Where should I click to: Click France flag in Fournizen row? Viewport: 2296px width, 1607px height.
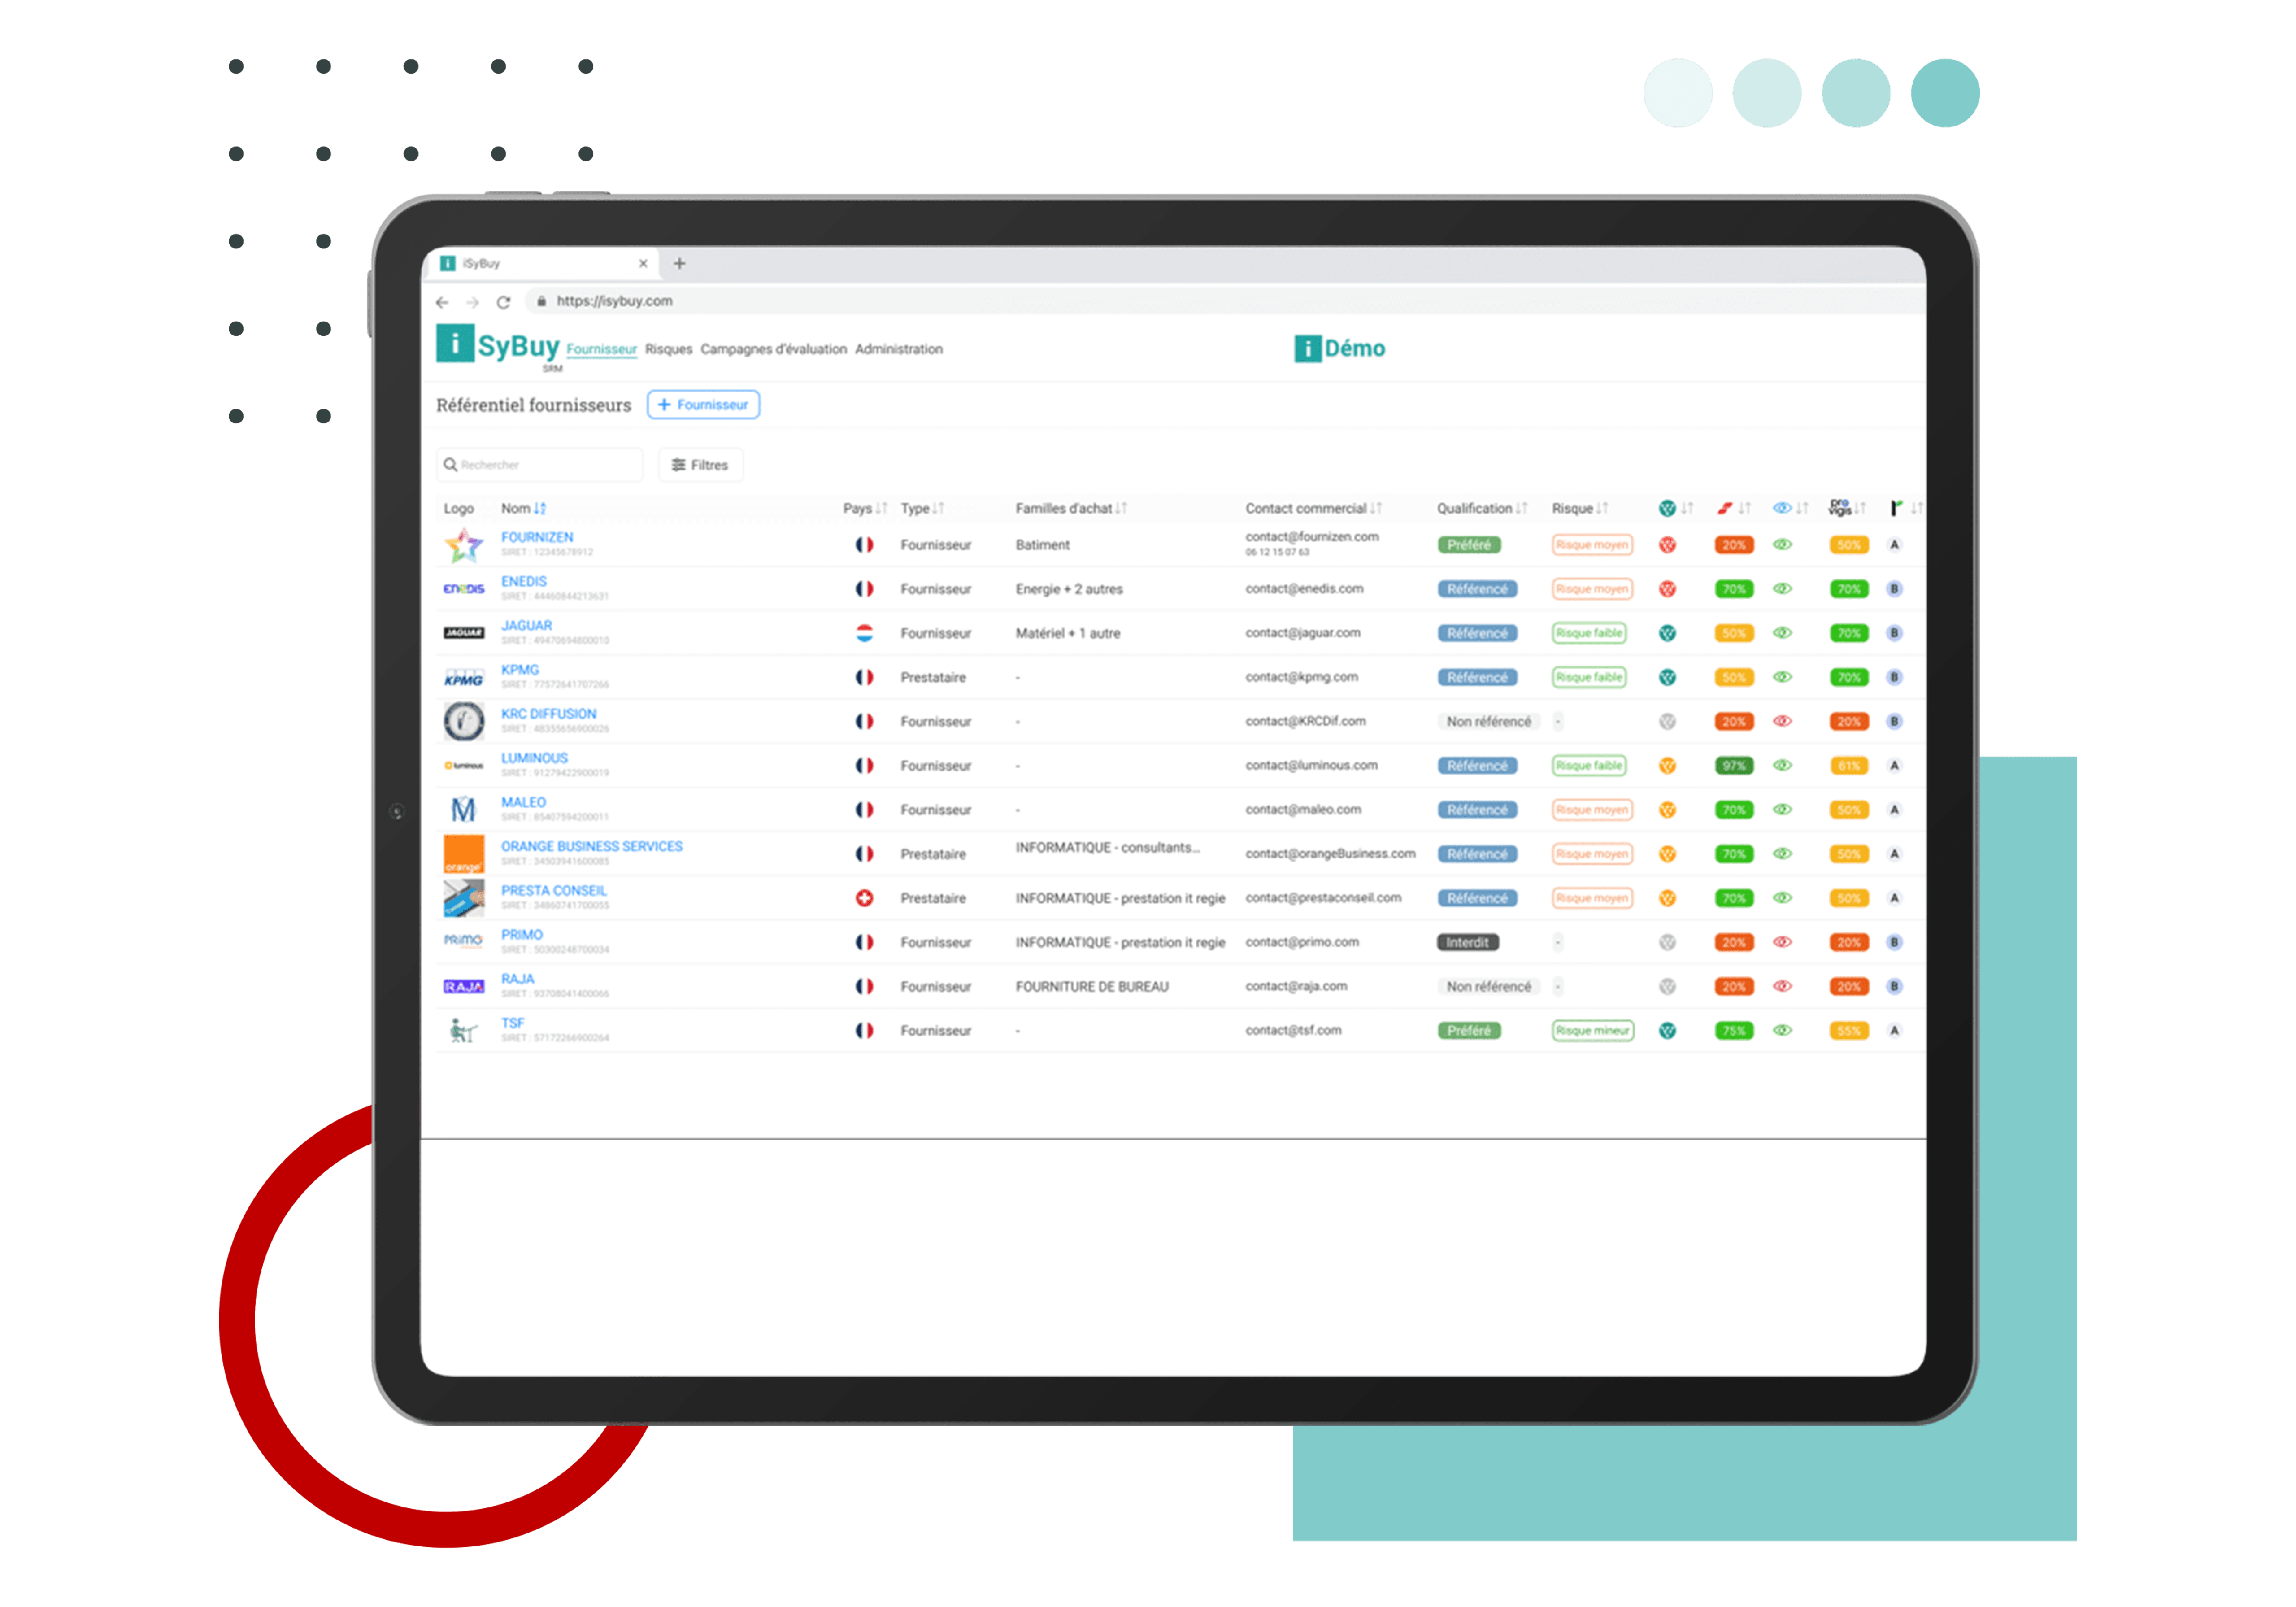[864, 545]
